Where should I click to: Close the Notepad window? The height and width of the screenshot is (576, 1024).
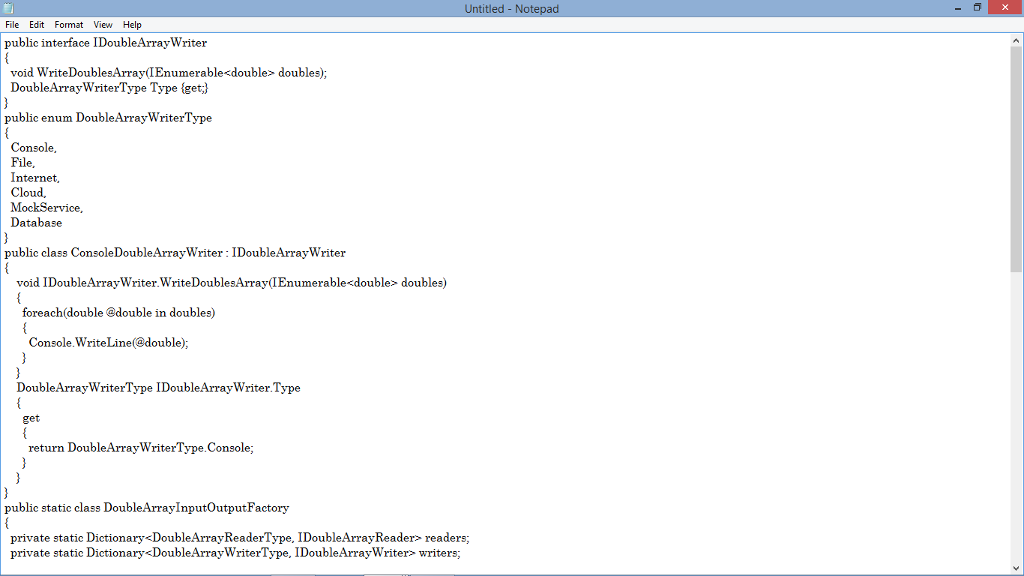click(1005, 7)
